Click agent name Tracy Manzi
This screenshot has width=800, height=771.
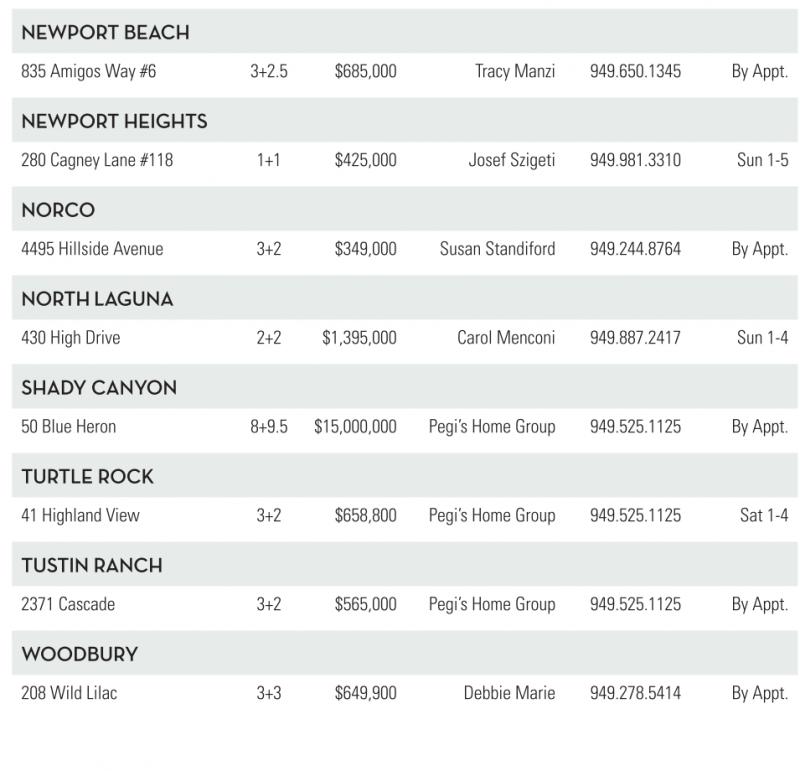point(515,72)
